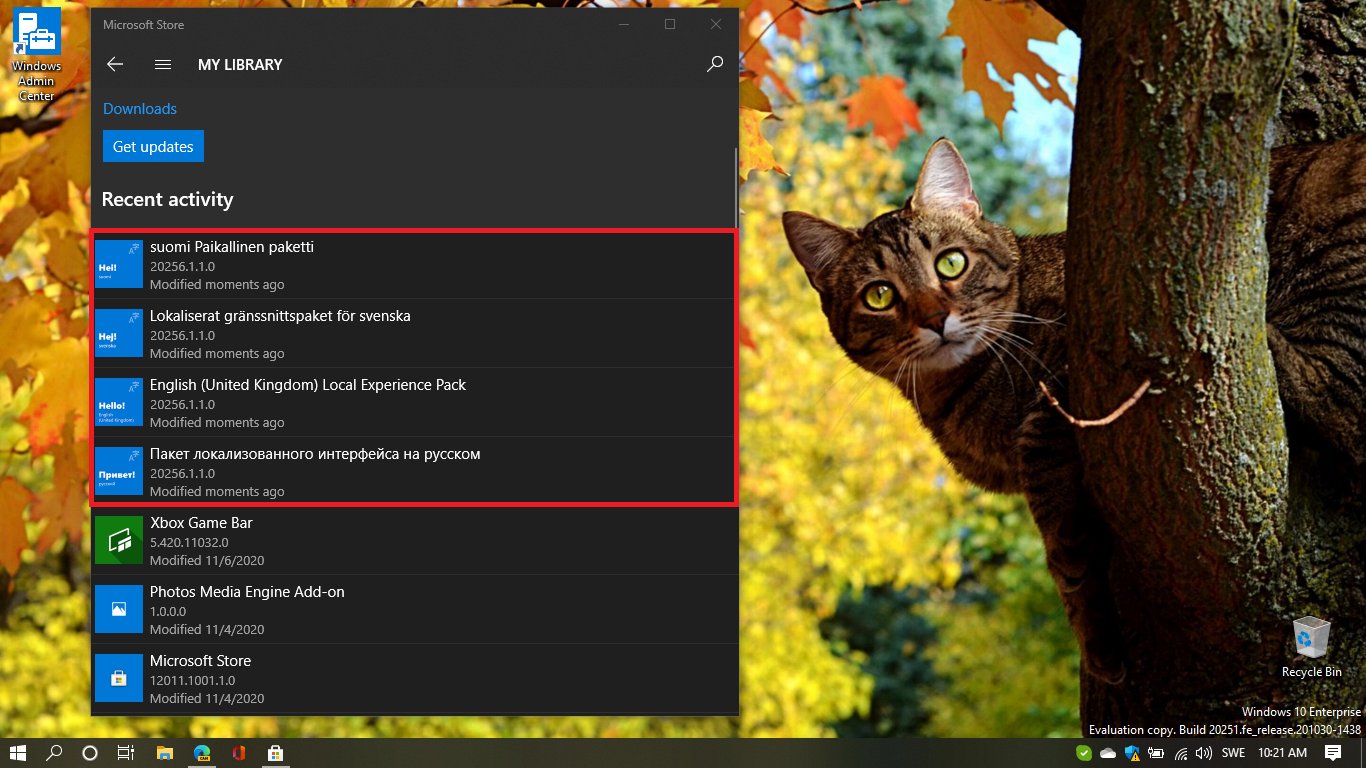Image resolution: width=1366 pixels, height=768 pixels.
Task: Click the Xbox Game Bar app icon
Action: click(119, 540)
